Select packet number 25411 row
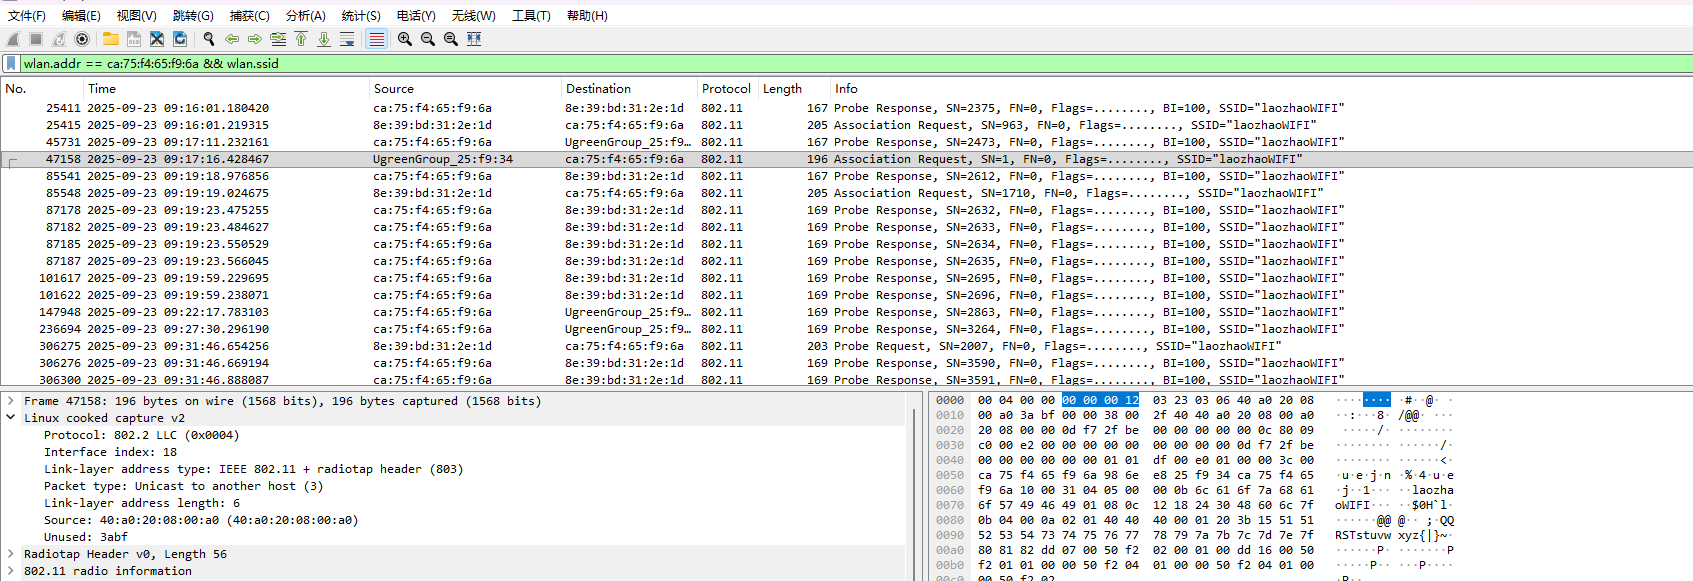1693x581 pixels. click(x=846, y=108)
